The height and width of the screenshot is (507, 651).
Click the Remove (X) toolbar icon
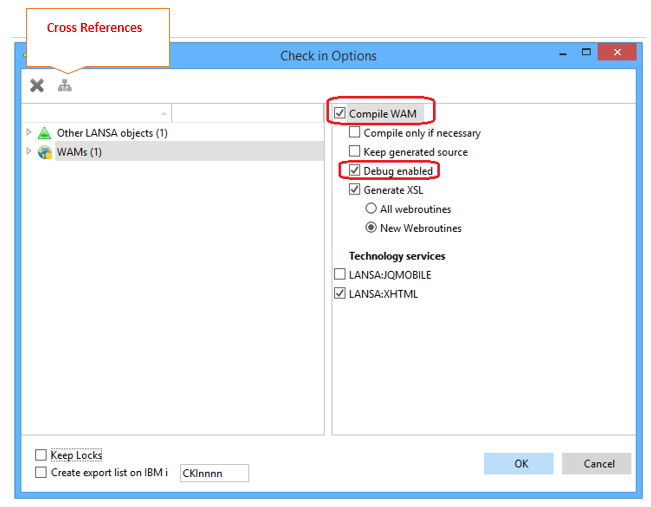coord(37,86)
